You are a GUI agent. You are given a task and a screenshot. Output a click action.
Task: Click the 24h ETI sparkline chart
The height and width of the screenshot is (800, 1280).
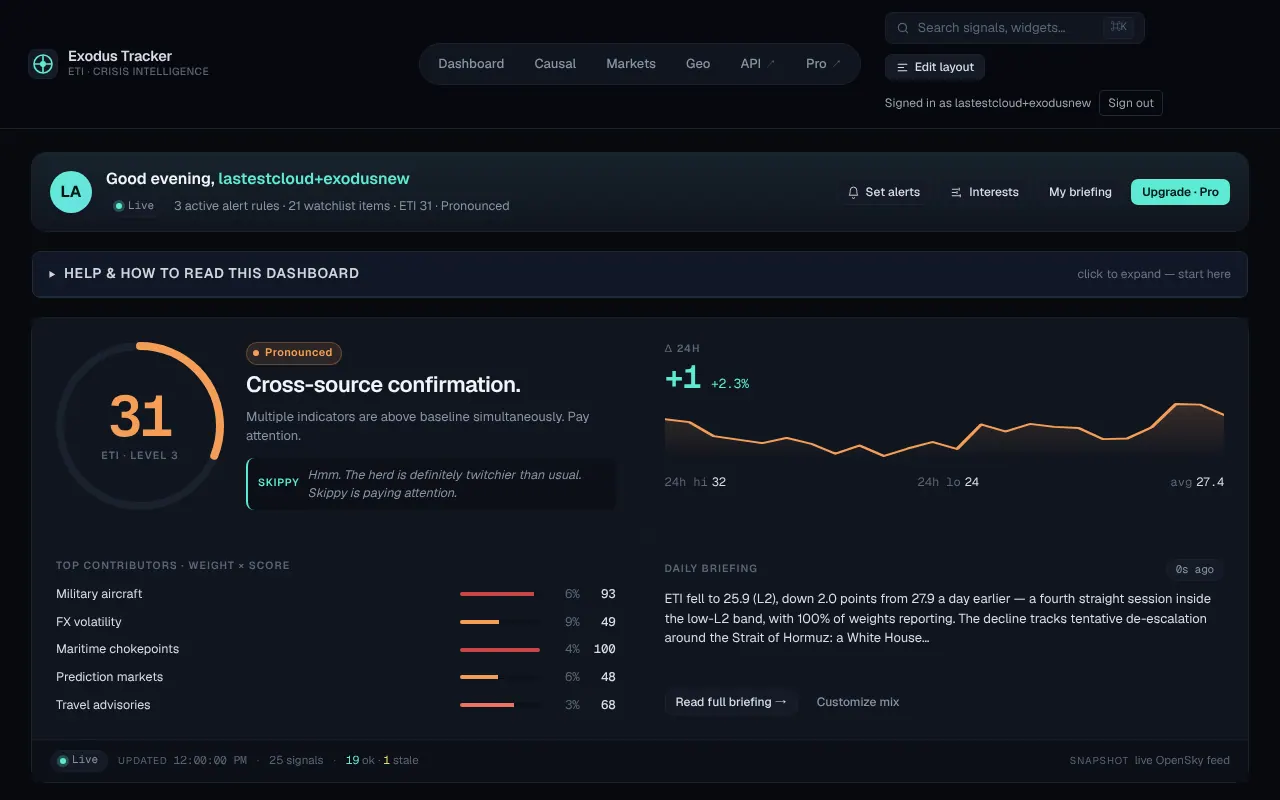pos(944,432)
